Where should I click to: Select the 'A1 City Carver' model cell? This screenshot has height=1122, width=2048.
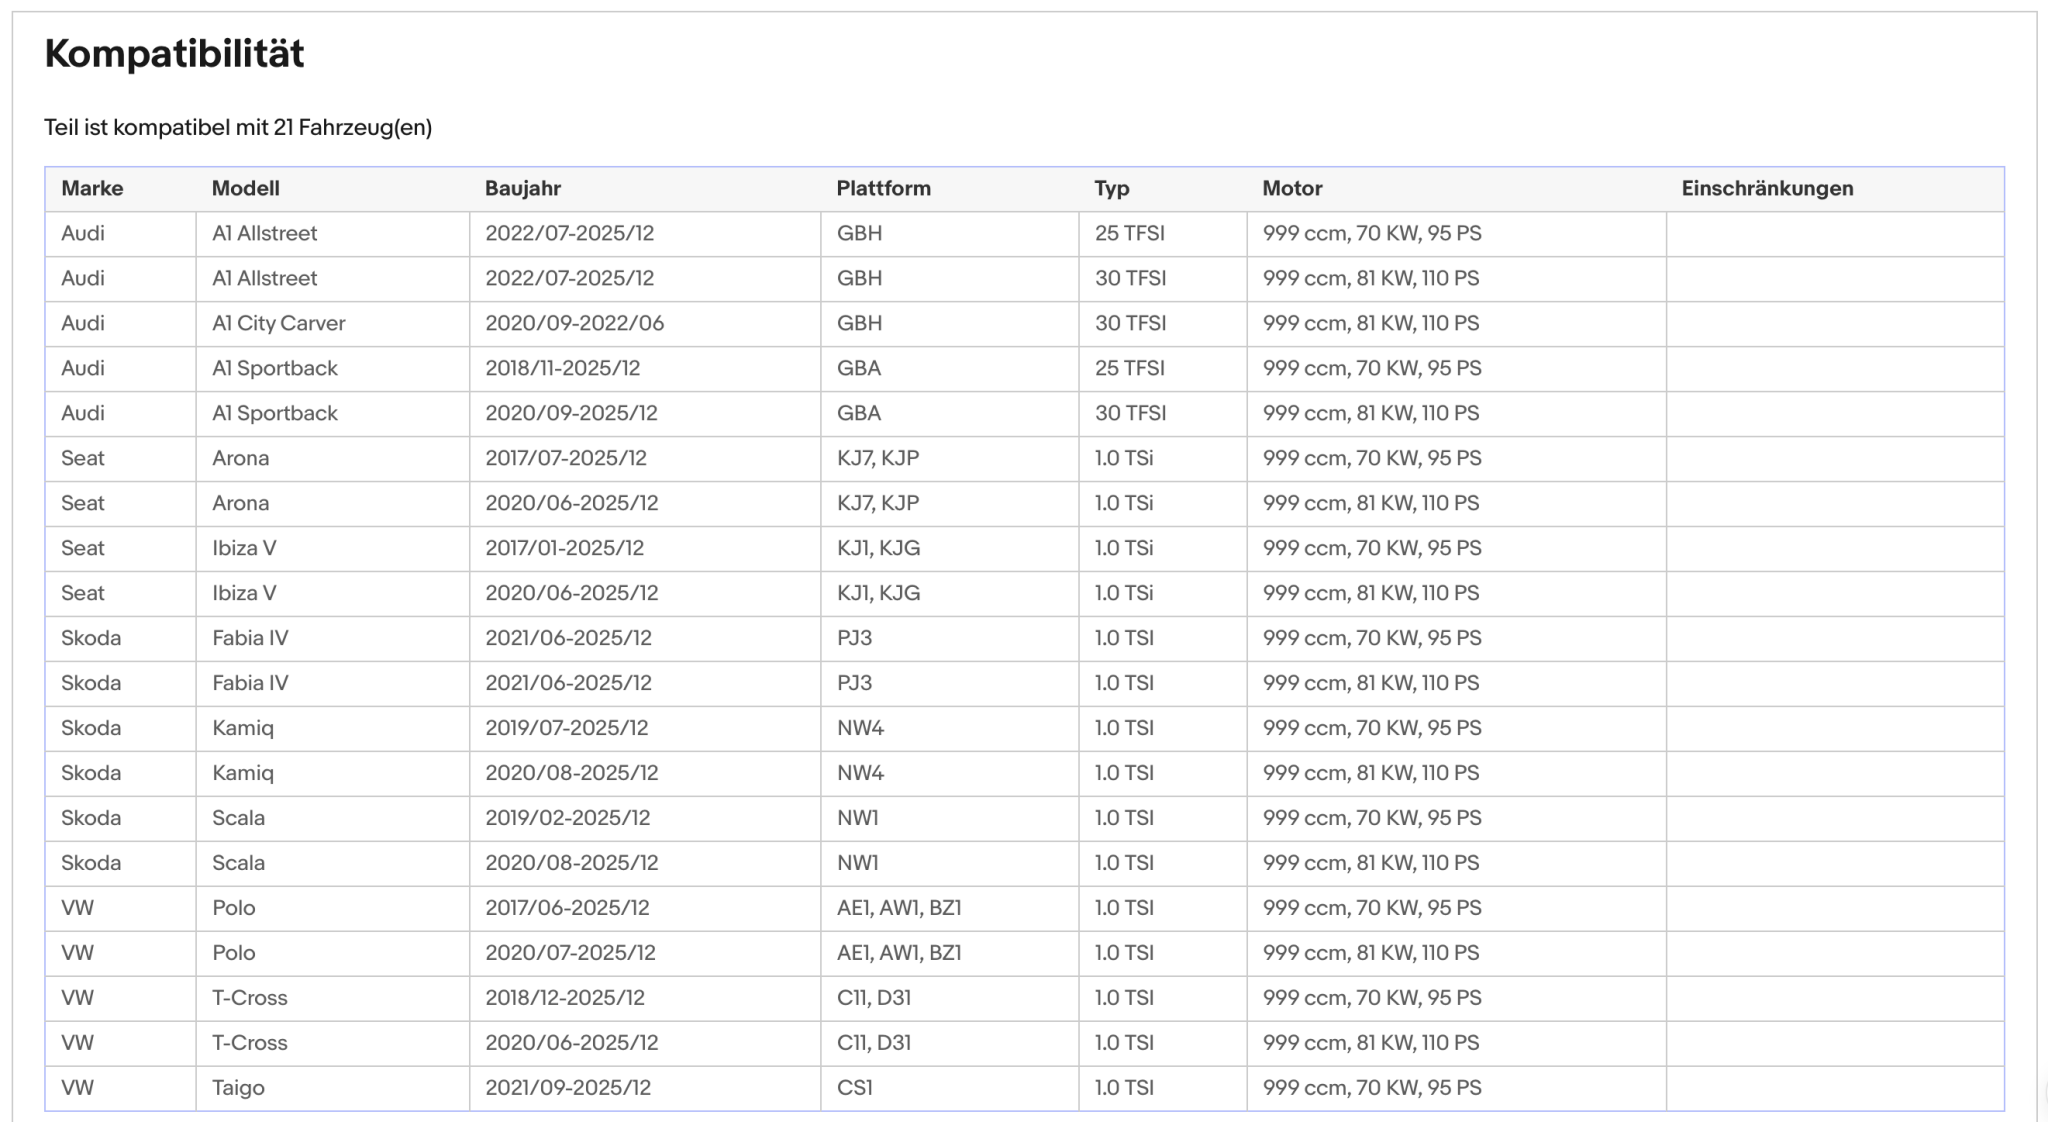[279, 323]
